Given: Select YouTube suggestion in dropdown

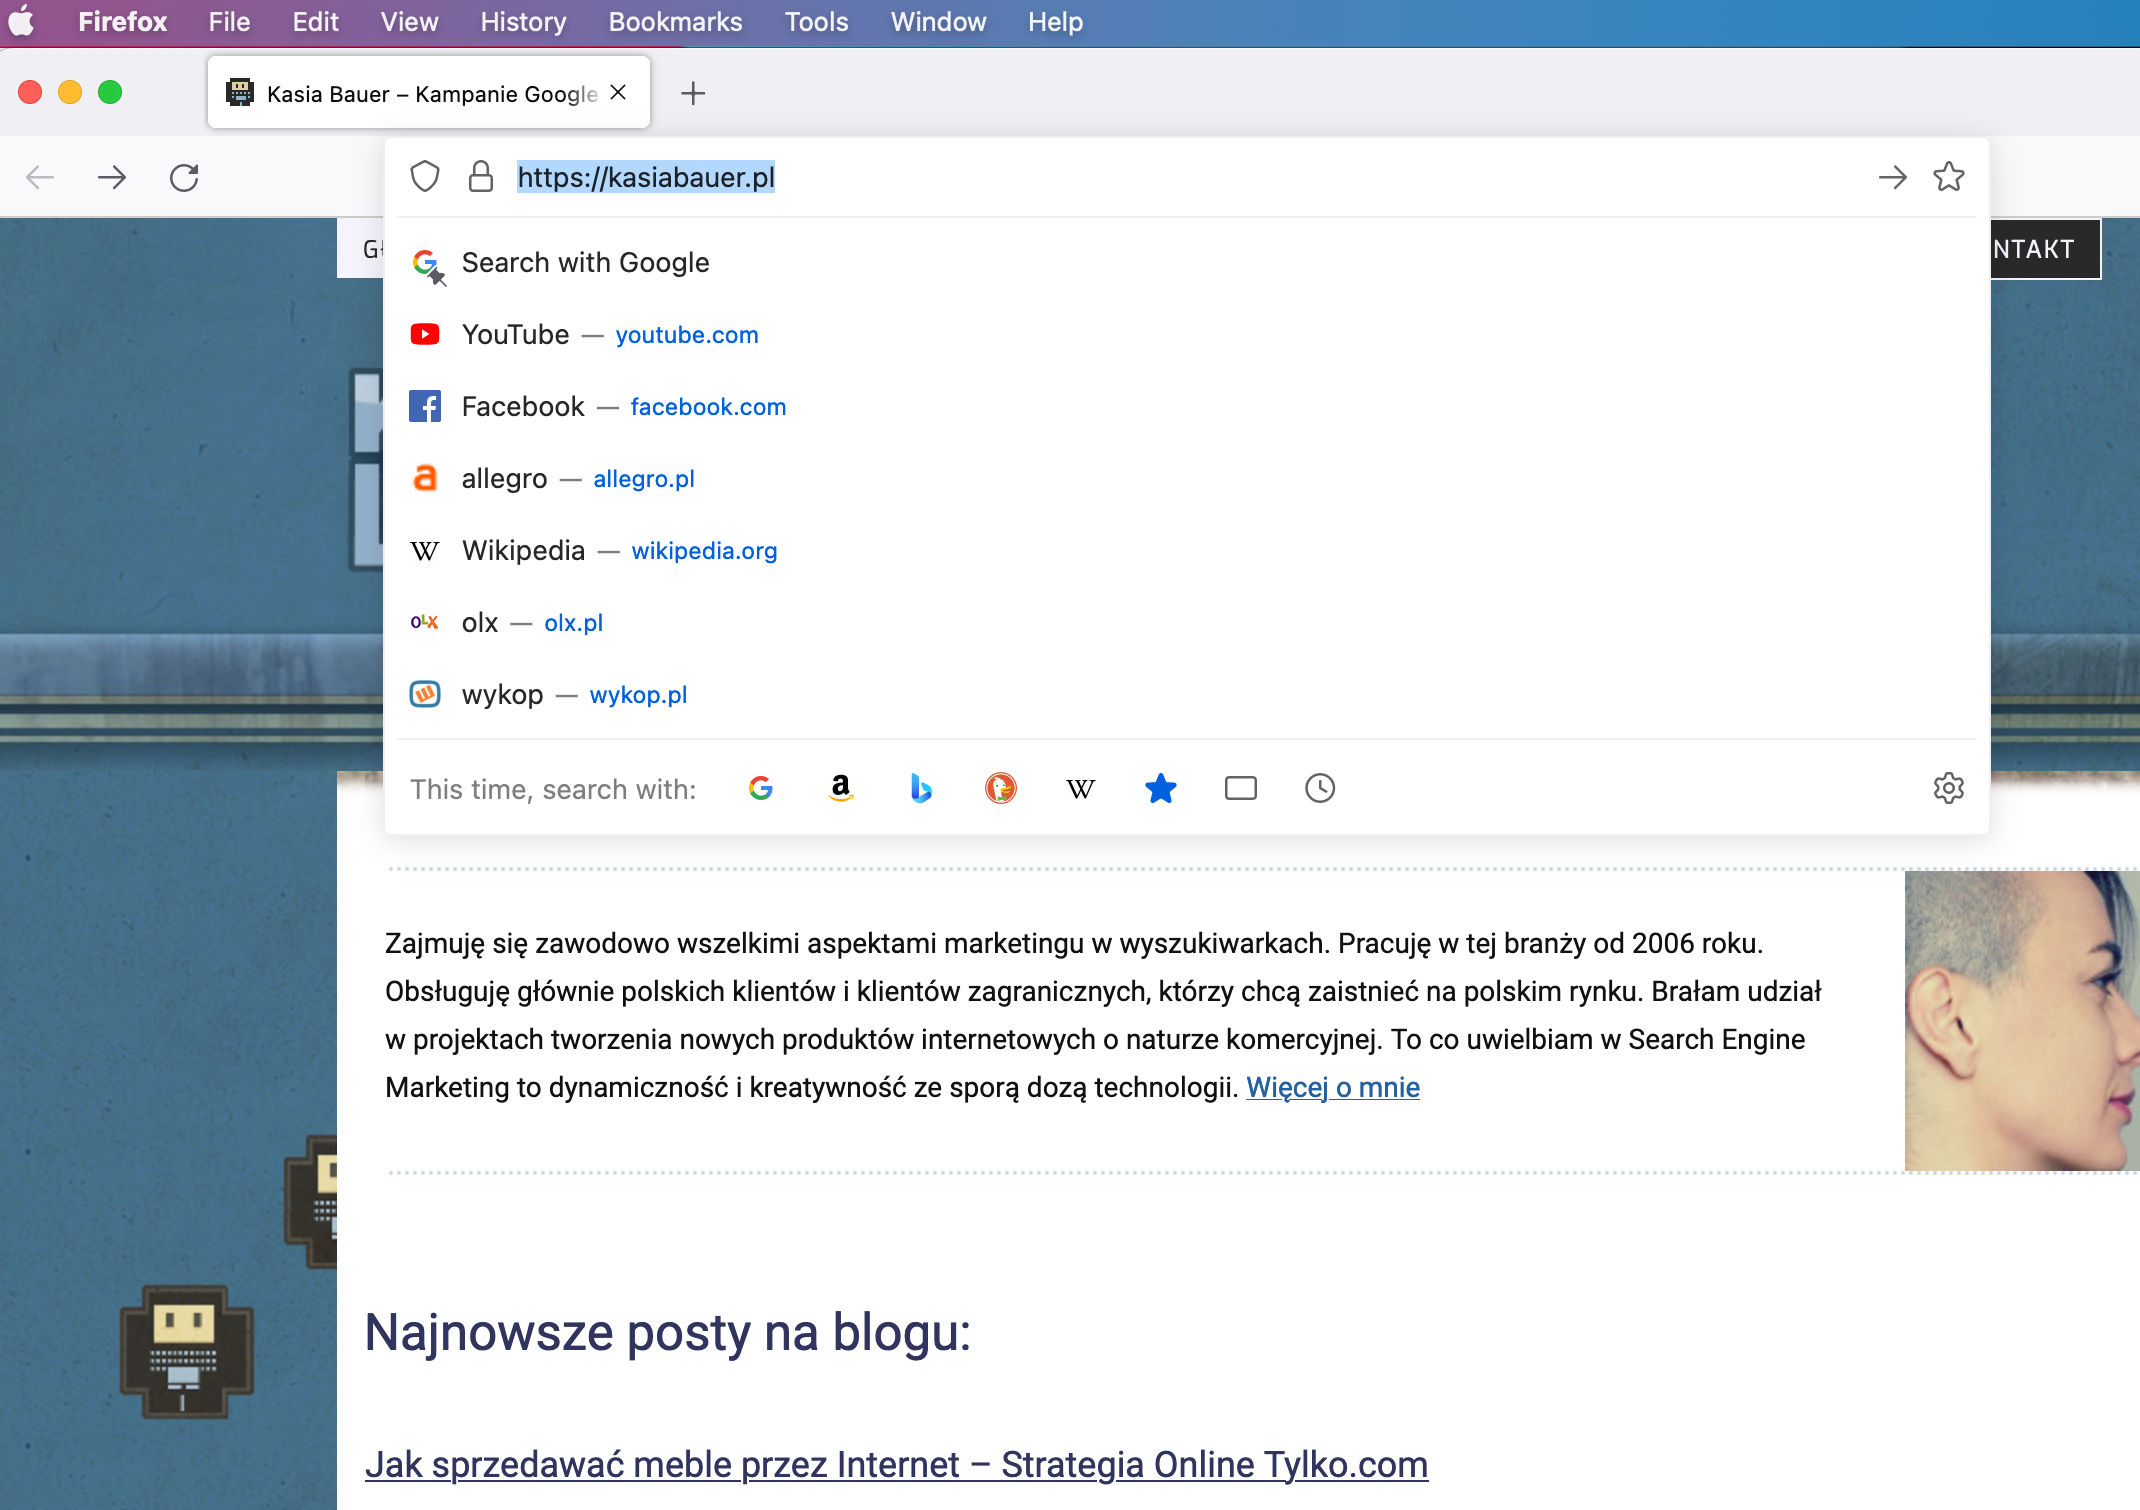Looking at the screenshot, I should [610, 334].
